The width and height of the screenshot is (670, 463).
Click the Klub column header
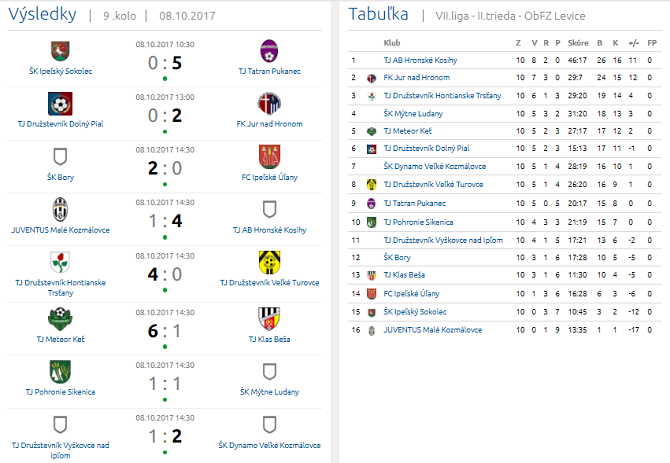(x=392, y=43)
